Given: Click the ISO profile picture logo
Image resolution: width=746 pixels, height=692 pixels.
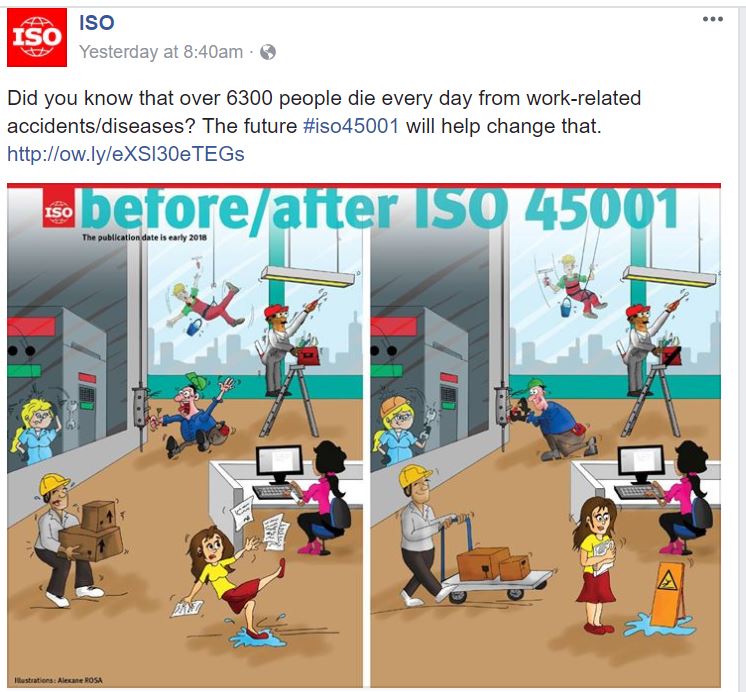Looking at the screenshot, I should coord(37,37).
